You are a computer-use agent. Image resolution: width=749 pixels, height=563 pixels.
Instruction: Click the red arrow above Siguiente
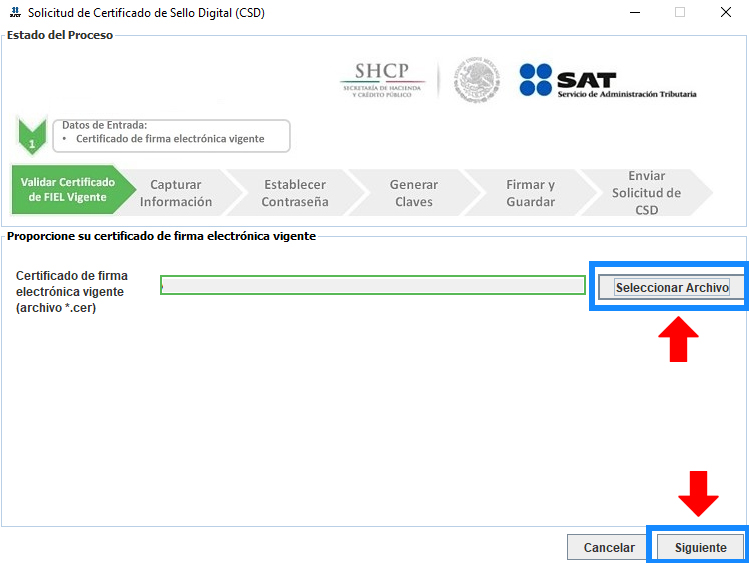(699, 493)
